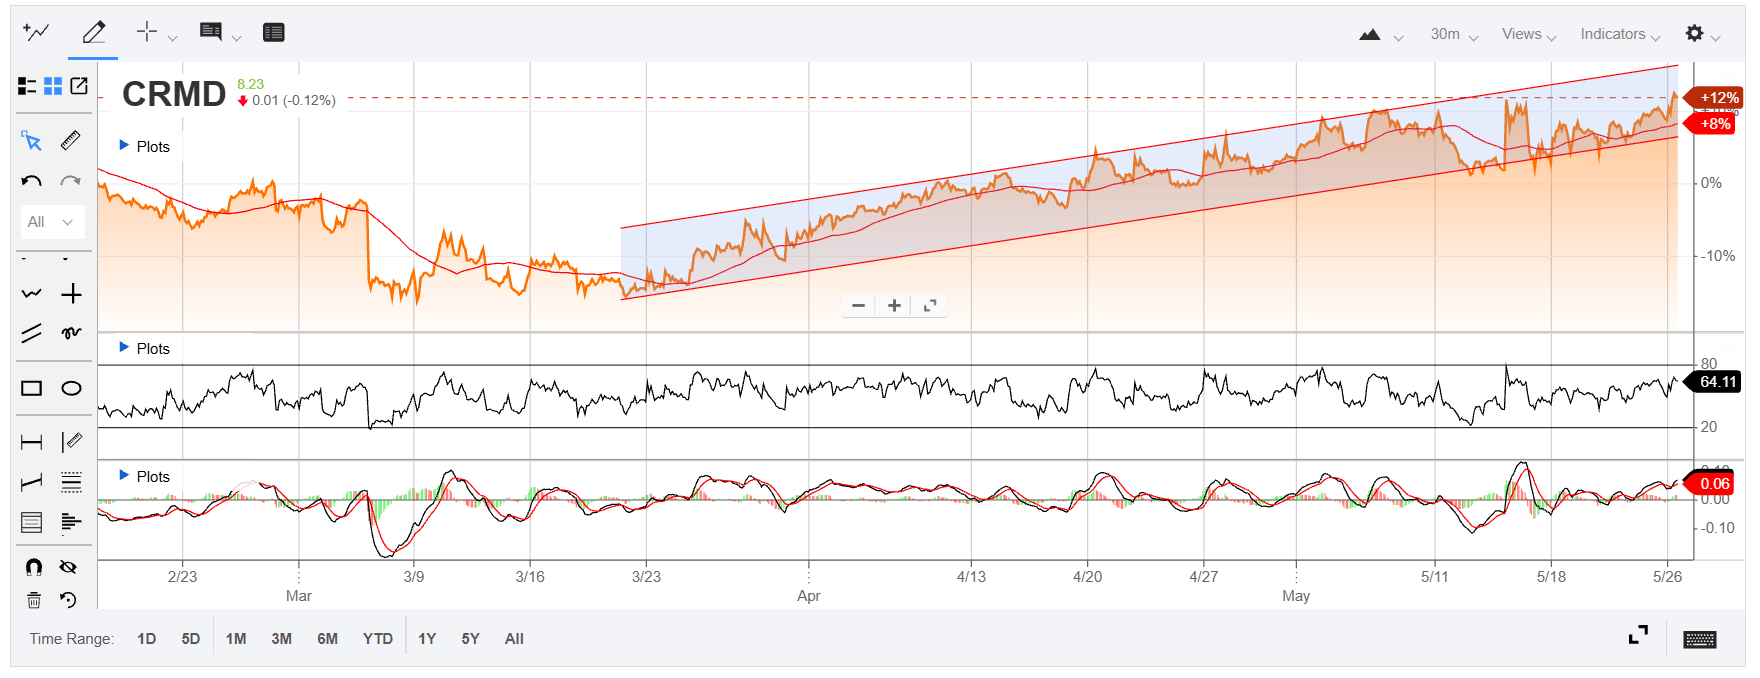
Task: Choose the ruler measure tool
Action: pos(70,141)
